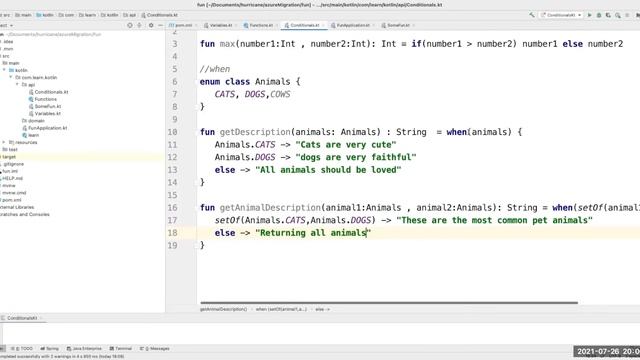The image size is (640, 360).
Task: Open Conditionals.kt in the project tree
Action: coord(49,92)
